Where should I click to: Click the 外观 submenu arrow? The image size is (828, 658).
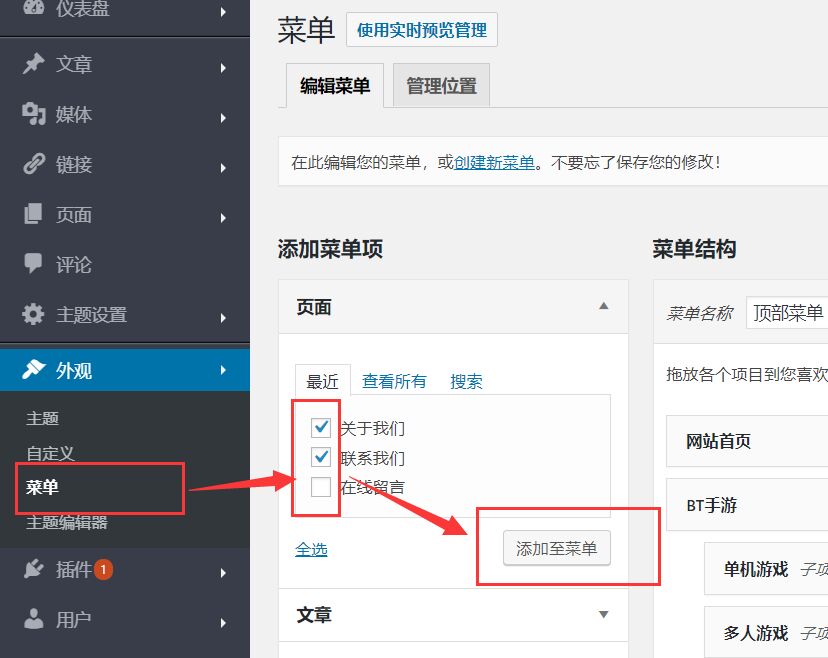point(223,370)
